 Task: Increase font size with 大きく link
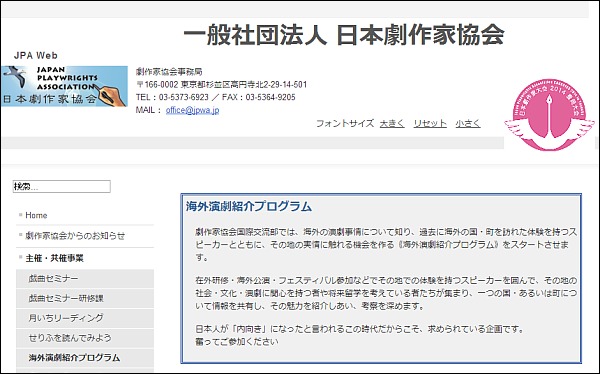pyautogui.click(x=392, y=123)
